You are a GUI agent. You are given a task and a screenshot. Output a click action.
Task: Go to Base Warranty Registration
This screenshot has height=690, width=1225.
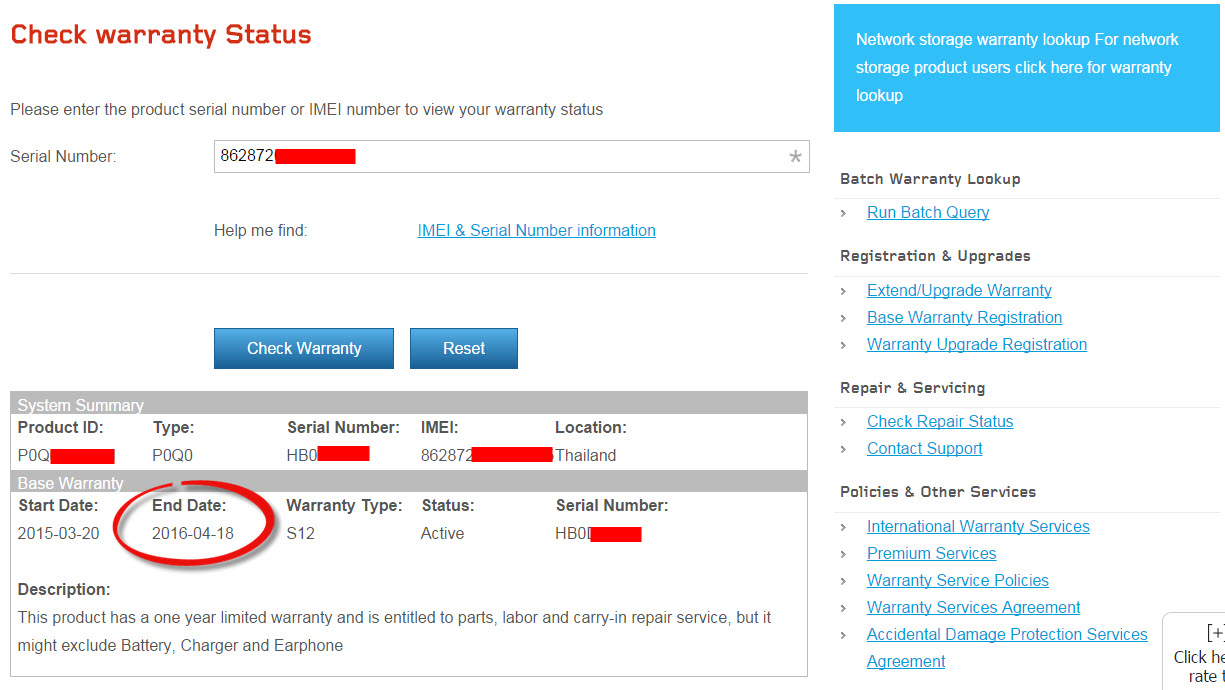964,317
